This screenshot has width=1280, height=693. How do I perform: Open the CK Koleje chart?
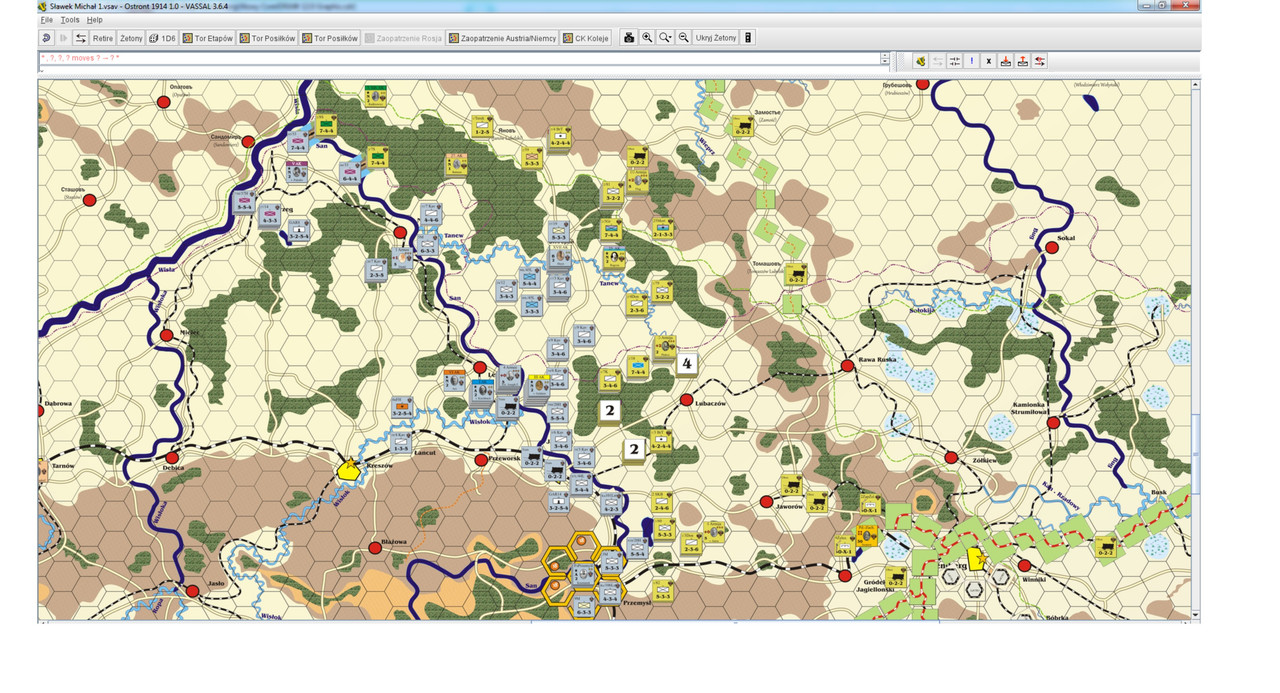pos(586,38)
